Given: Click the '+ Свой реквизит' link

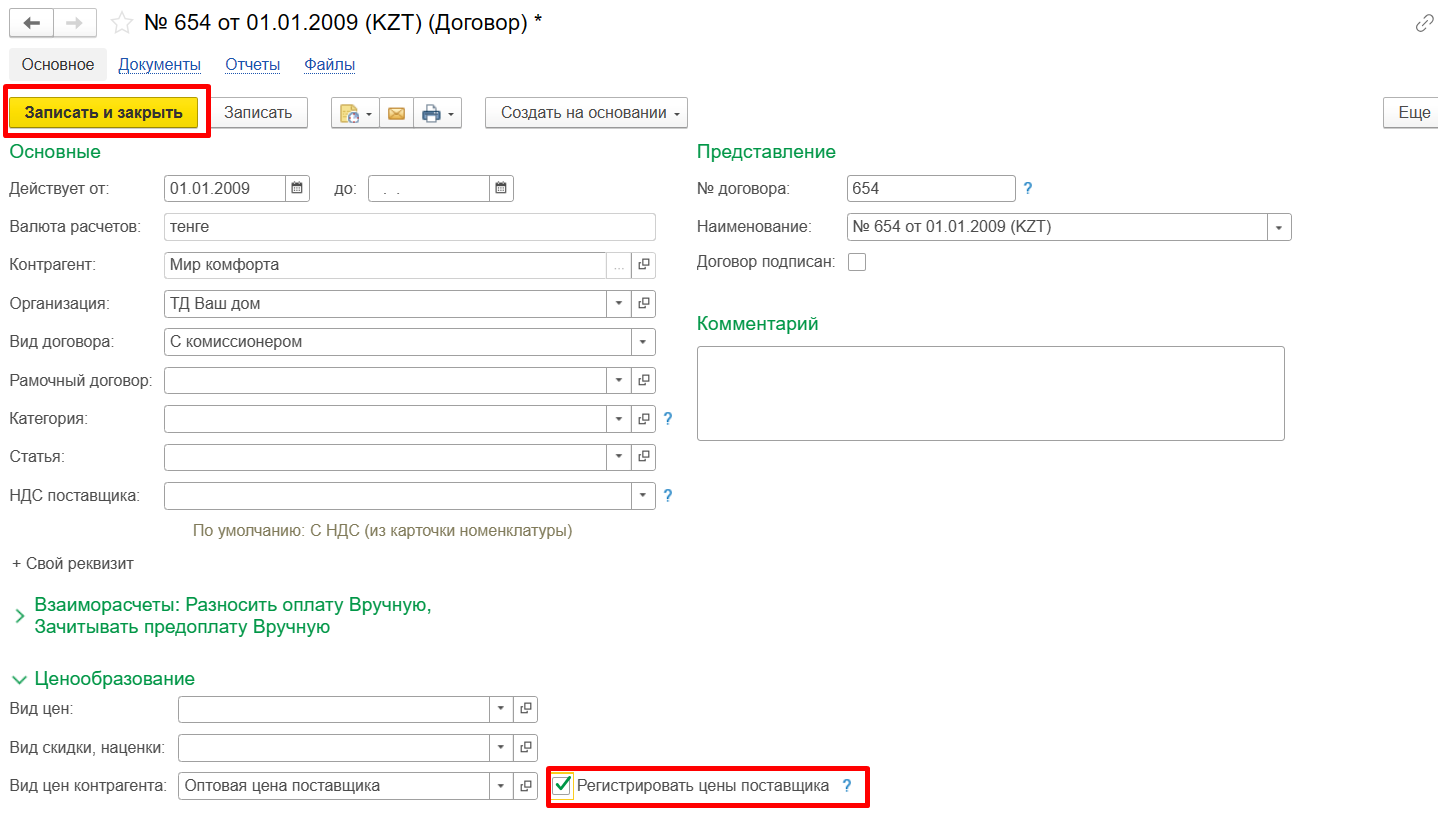Looking at the screenshot, I should (x=73, y=564).
